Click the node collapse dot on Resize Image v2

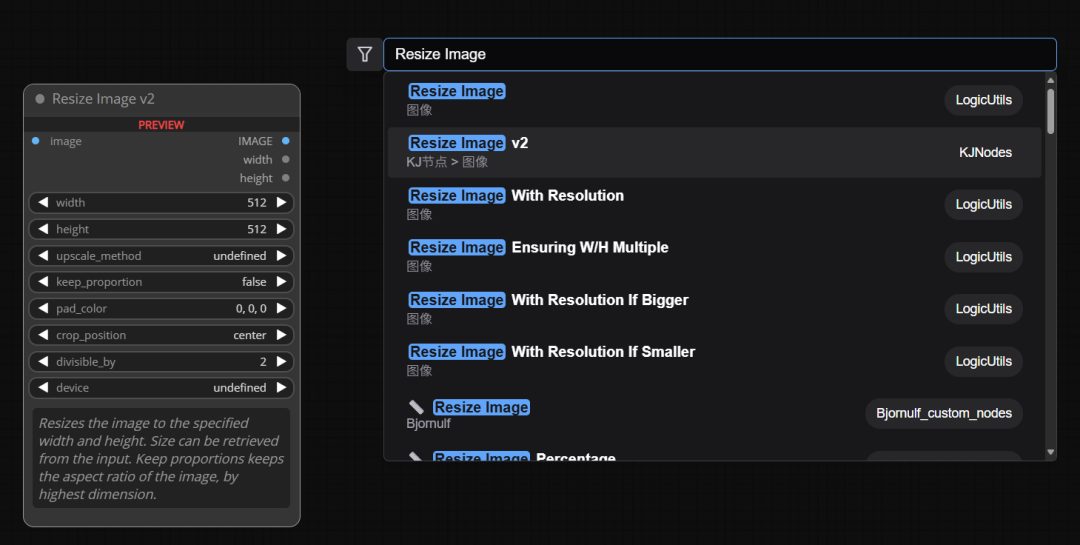coord(40,99)
